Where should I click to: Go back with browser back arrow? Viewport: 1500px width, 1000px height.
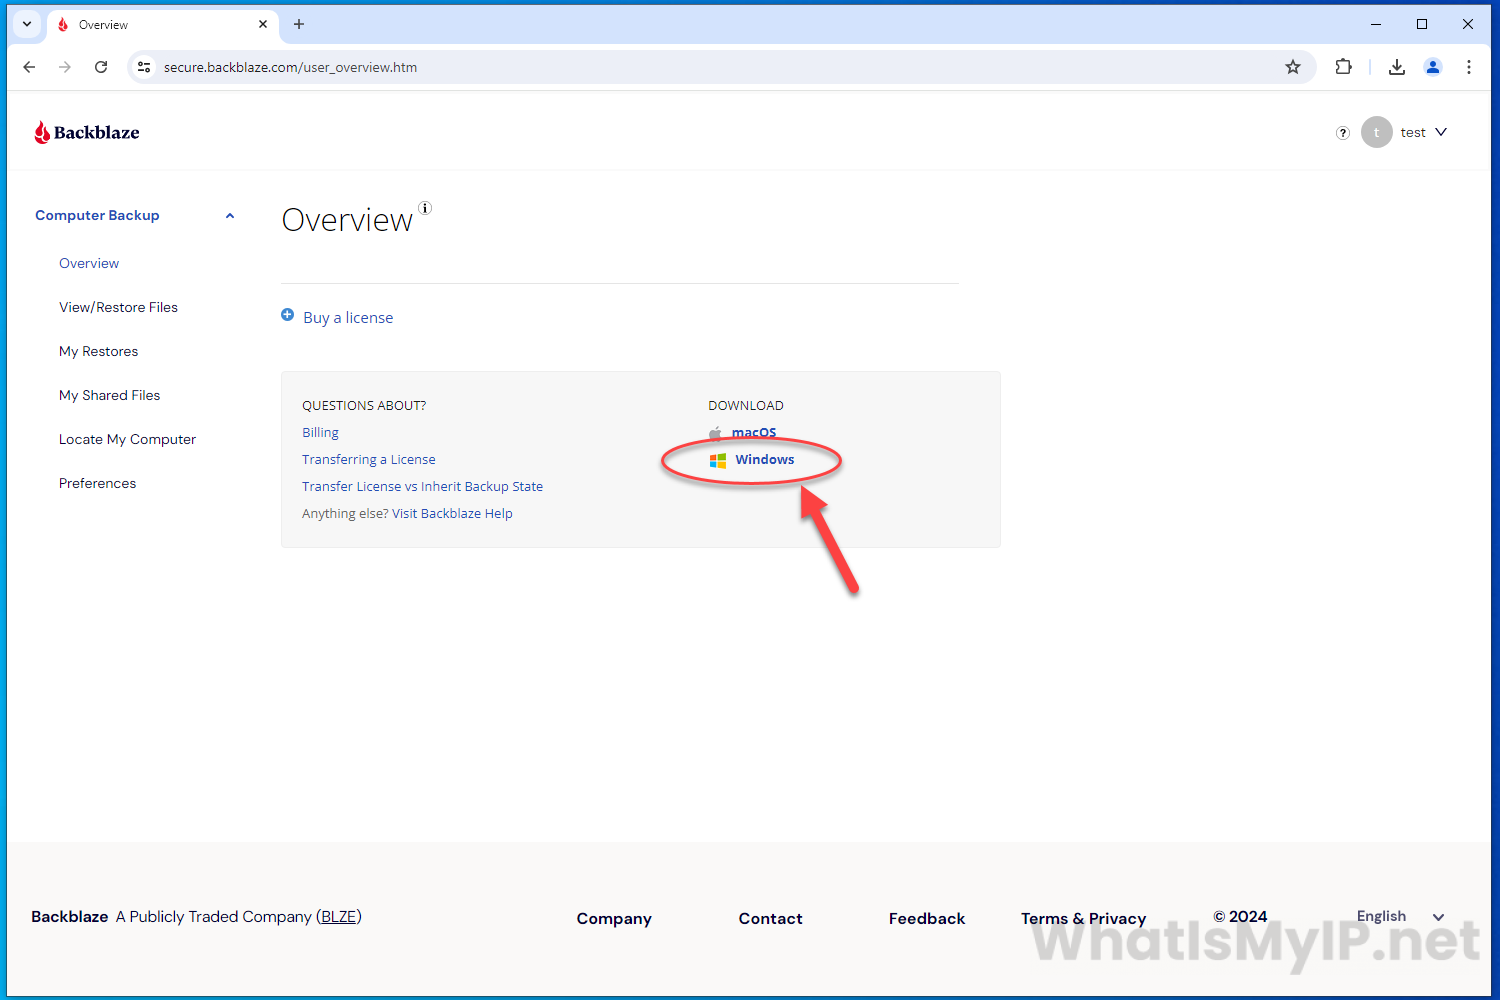(29, 67)
